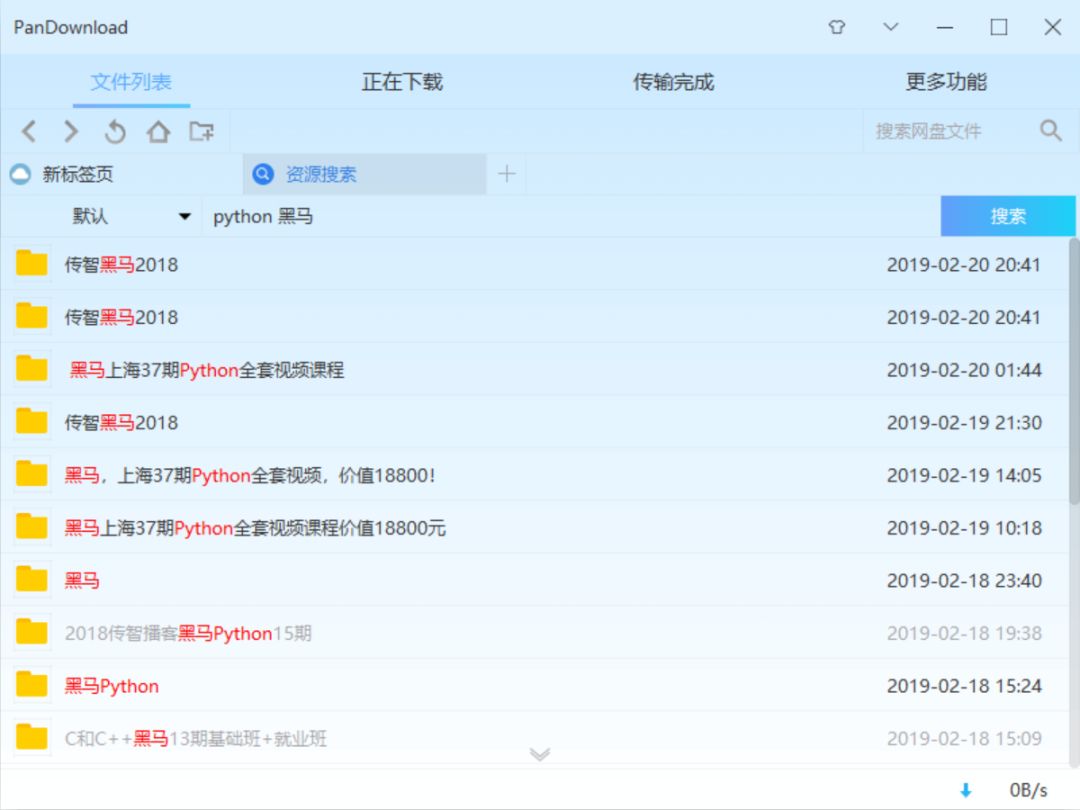Click date 2019-02-19 14:05

[x=964, y=475]
